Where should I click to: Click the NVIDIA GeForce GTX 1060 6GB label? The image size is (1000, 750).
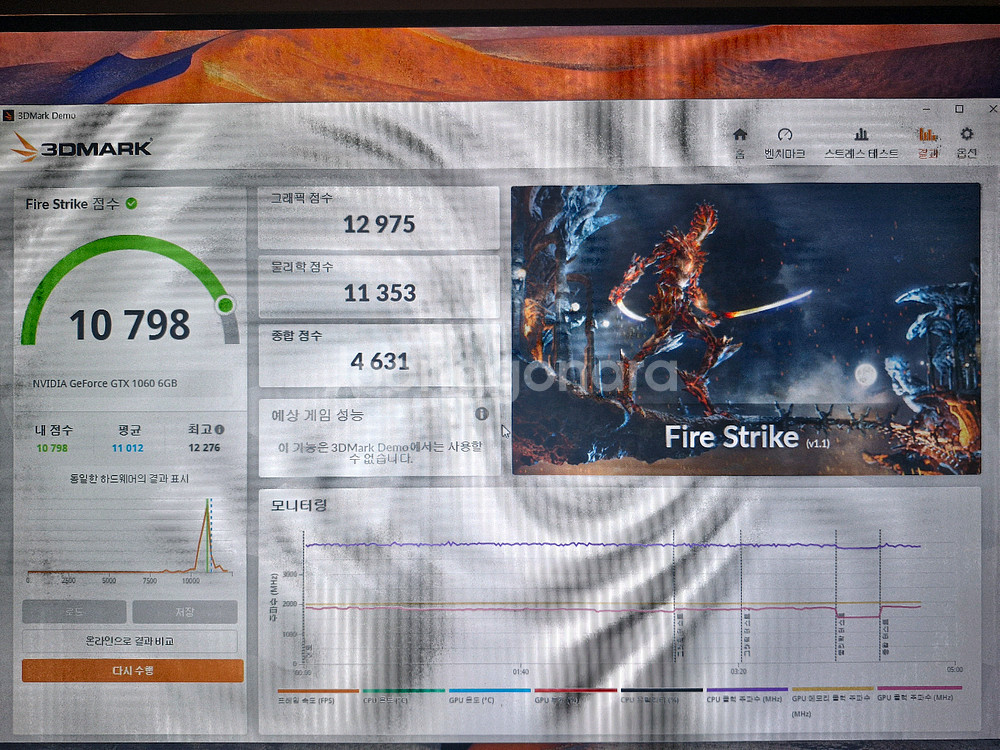105,383
